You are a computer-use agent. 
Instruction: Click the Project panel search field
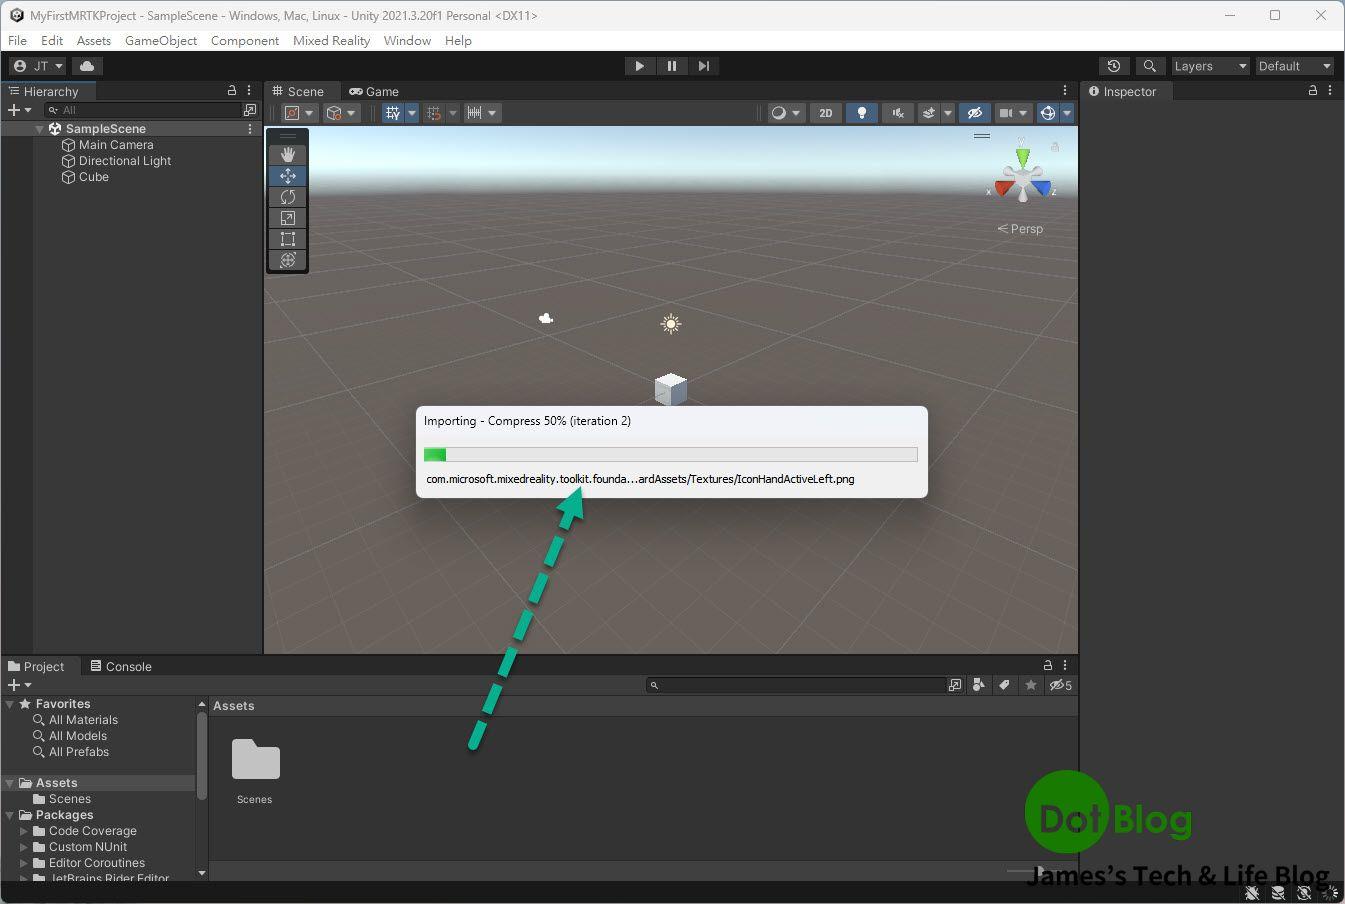(x=796, y=685)
